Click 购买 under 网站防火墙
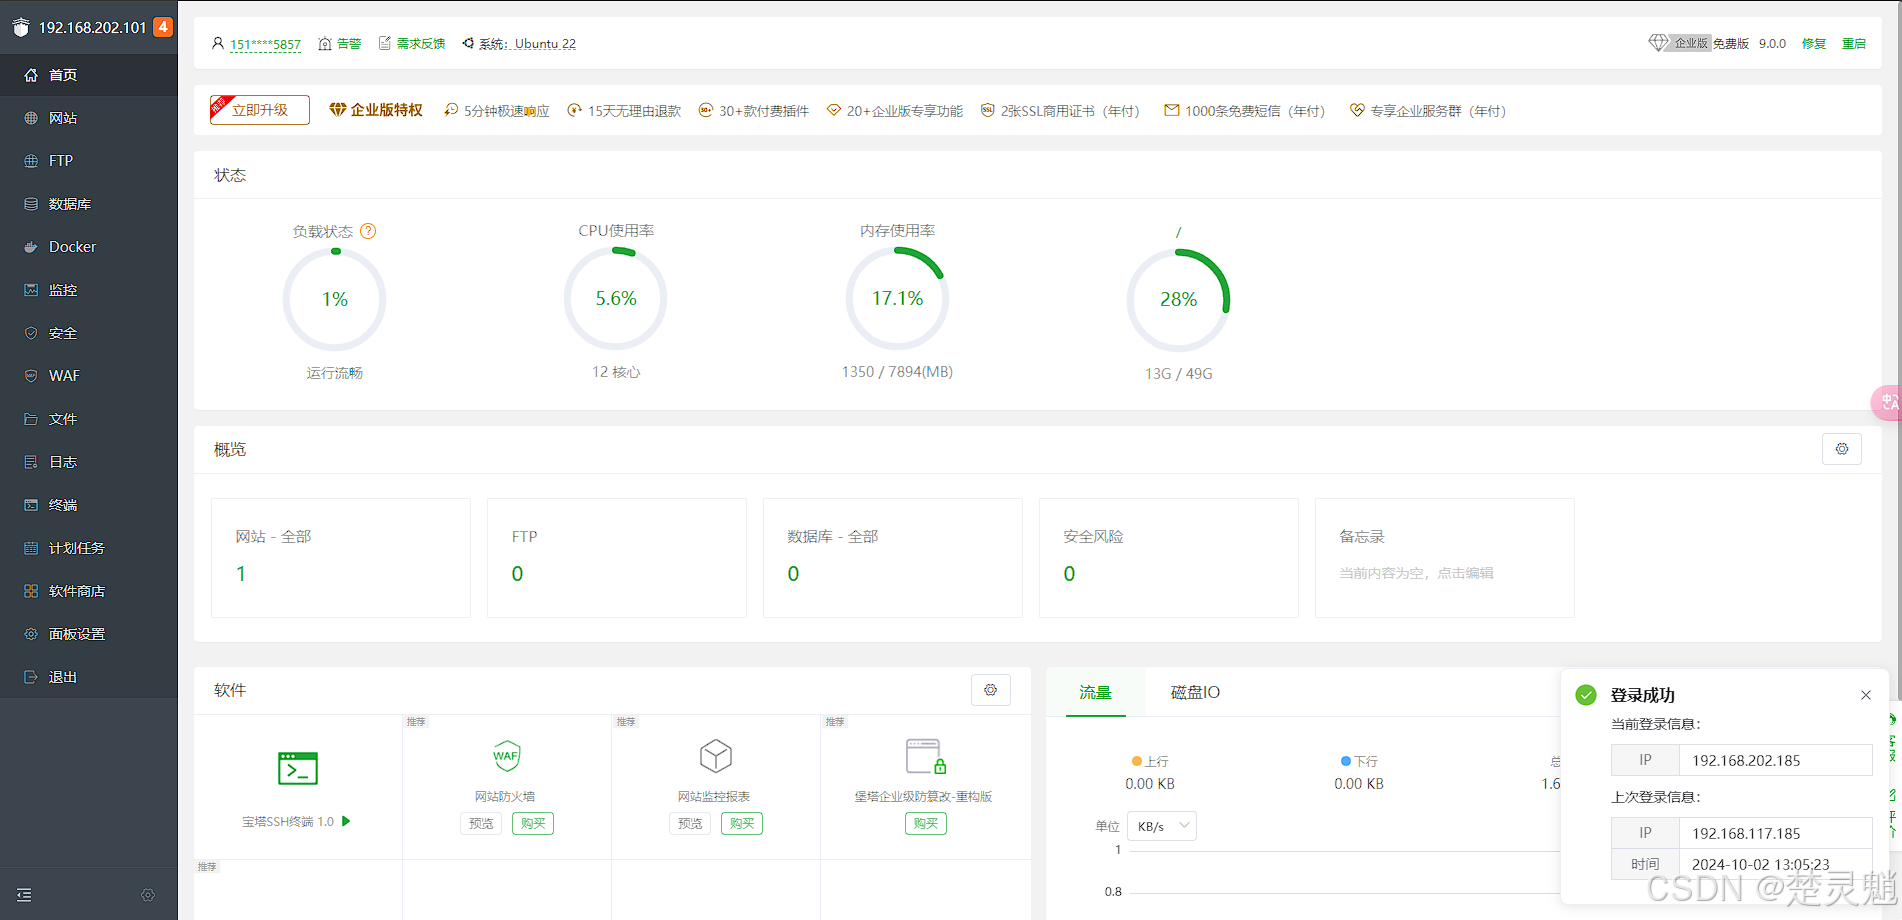Image resolution: width=1902 pixels, height=920 pixels. [533, 823]
